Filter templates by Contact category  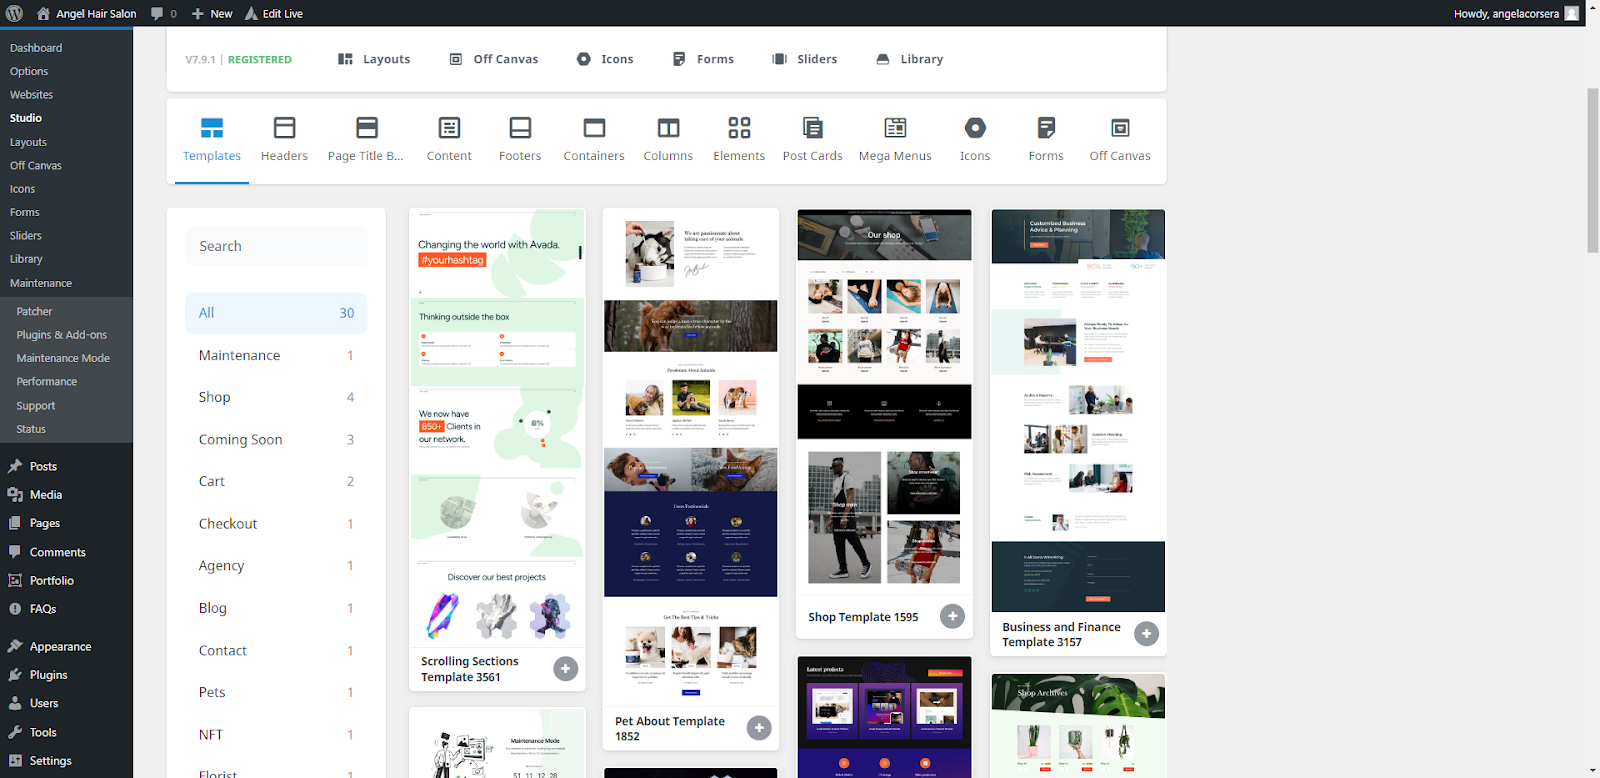tap(276, 650)
